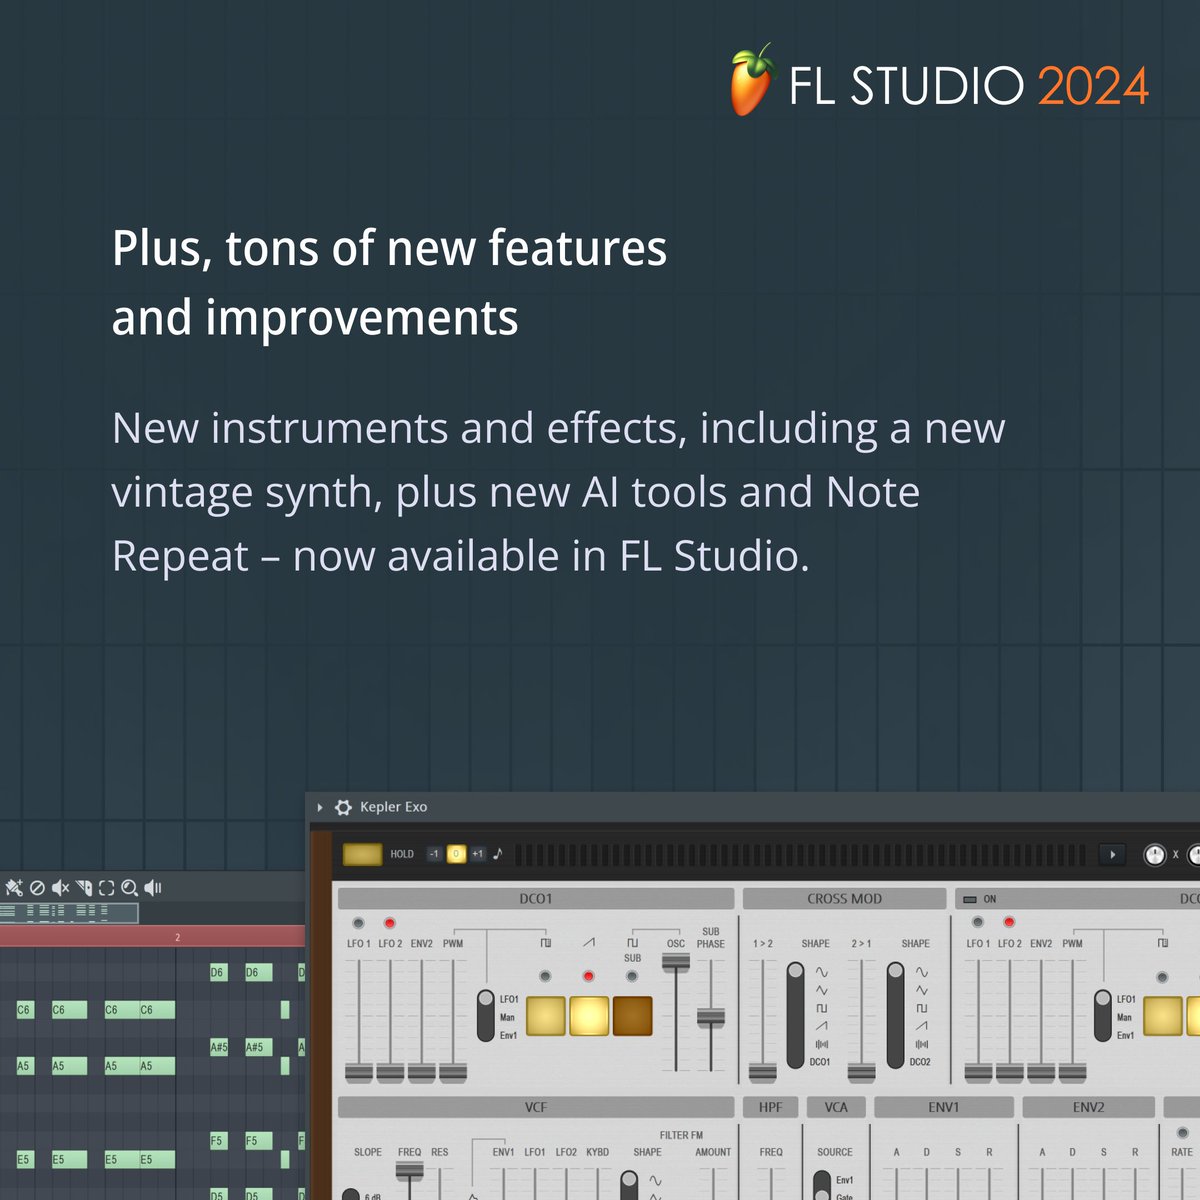The width and height of the screenshot is (1200, 1200).
Task: Click the DCO1 LFO 2 slider handle
Action: [390, 1073]
